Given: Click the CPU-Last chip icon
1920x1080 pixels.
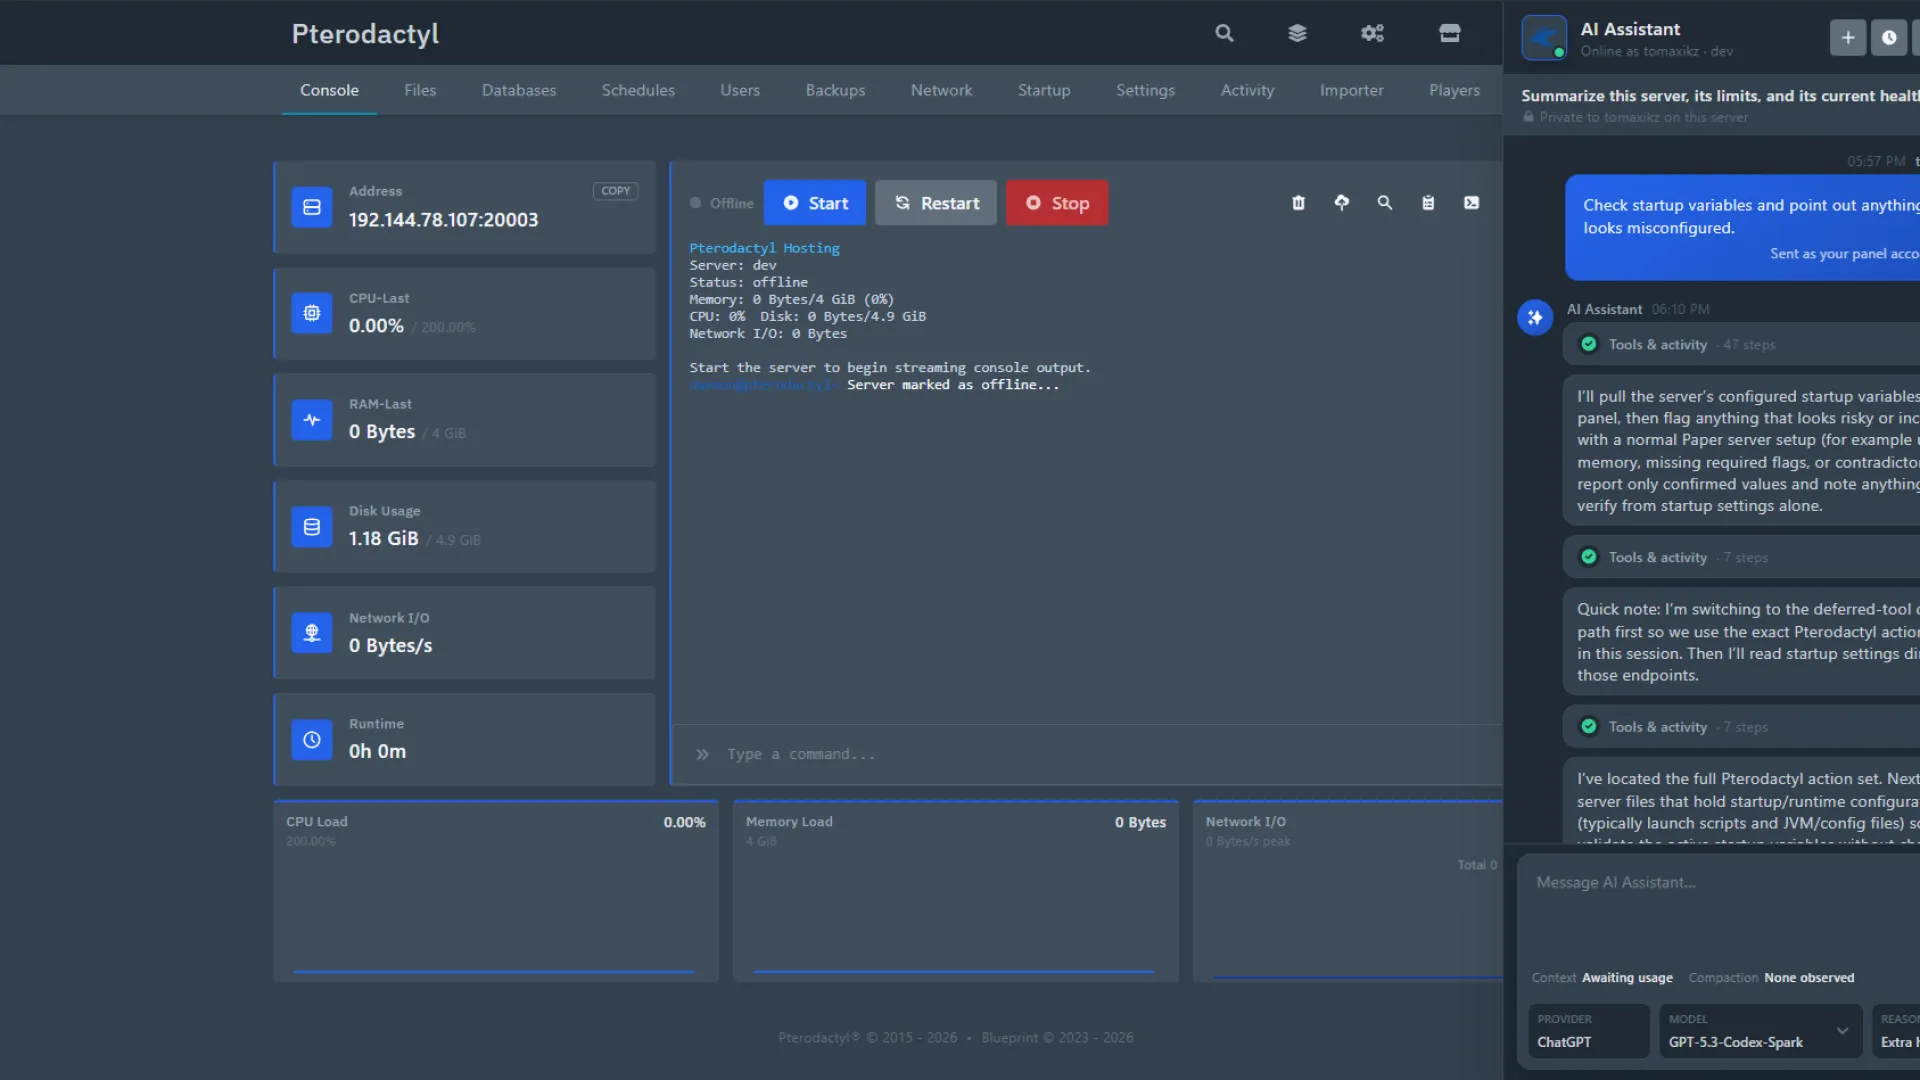Looking at the screenshot, I should click(312, 313).
